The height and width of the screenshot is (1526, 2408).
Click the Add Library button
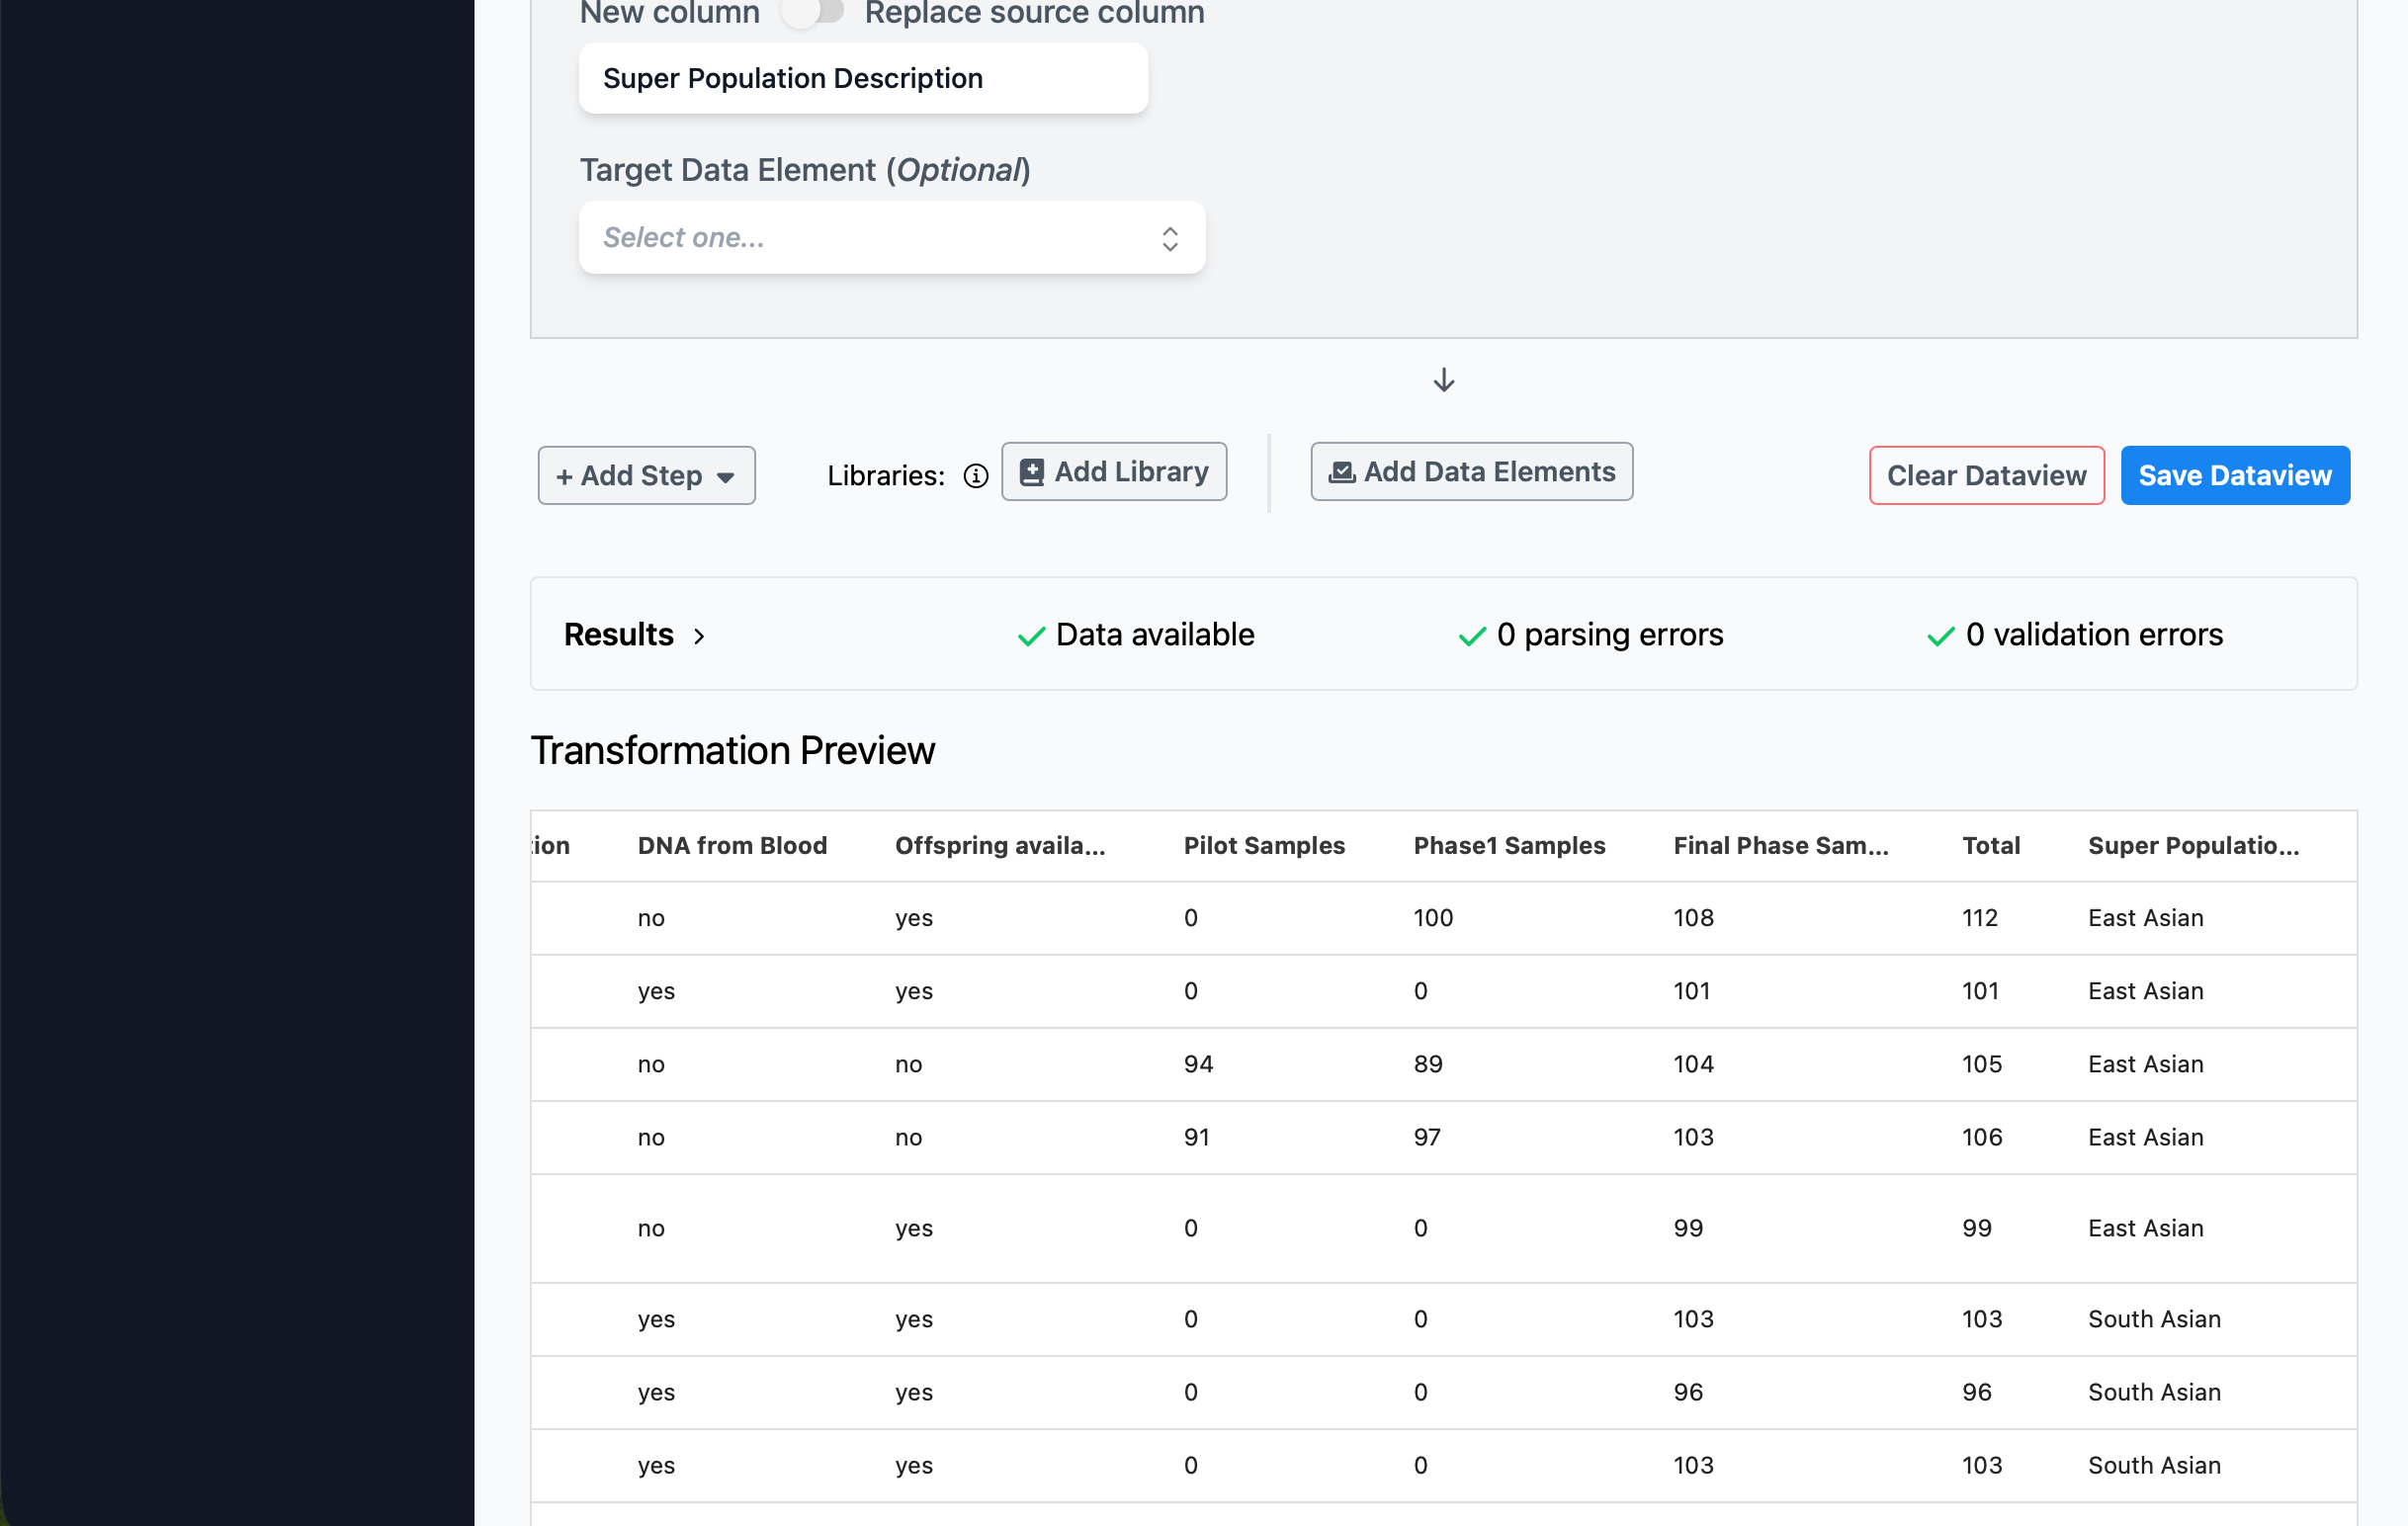point(1113,472)
